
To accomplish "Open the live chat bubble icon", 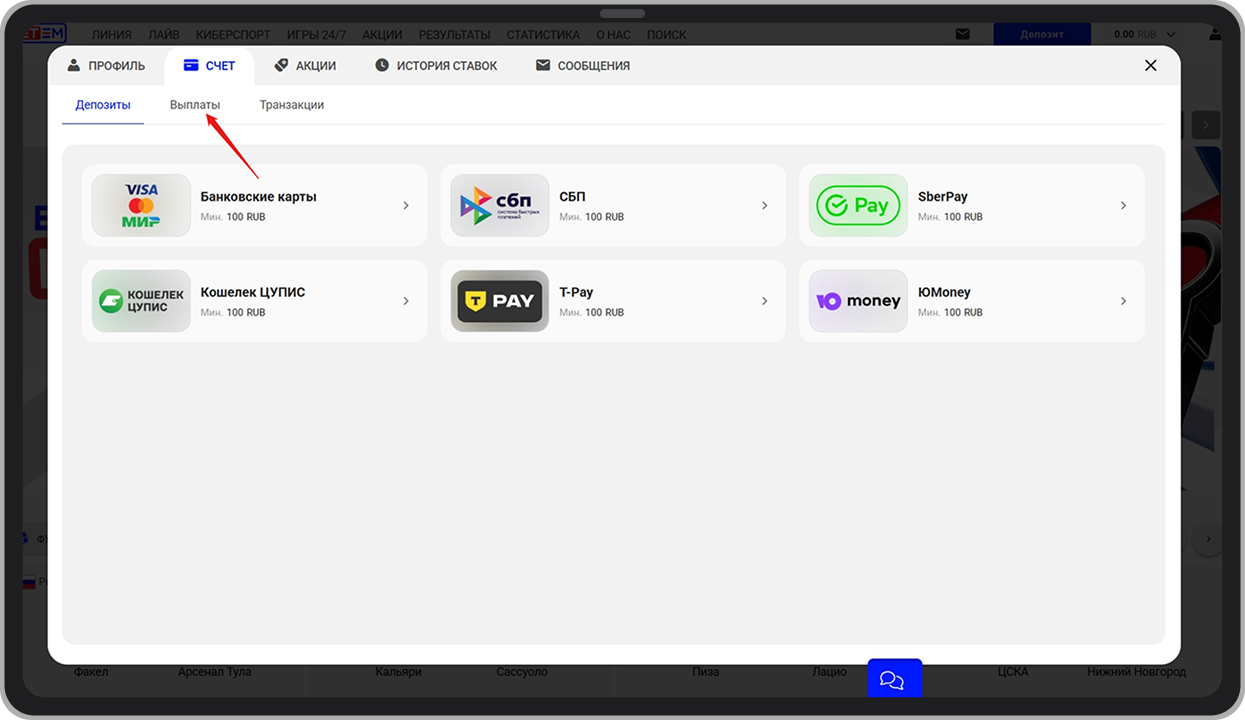I will (x=892, y=680).
